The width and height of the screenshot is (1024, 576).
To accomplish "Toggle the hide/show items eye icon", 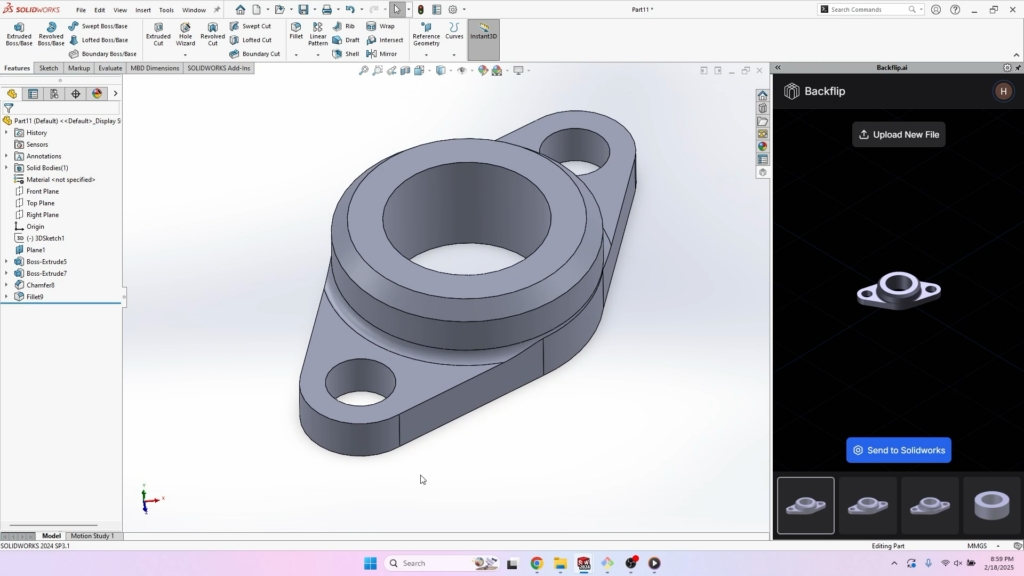I will point(461,71).
